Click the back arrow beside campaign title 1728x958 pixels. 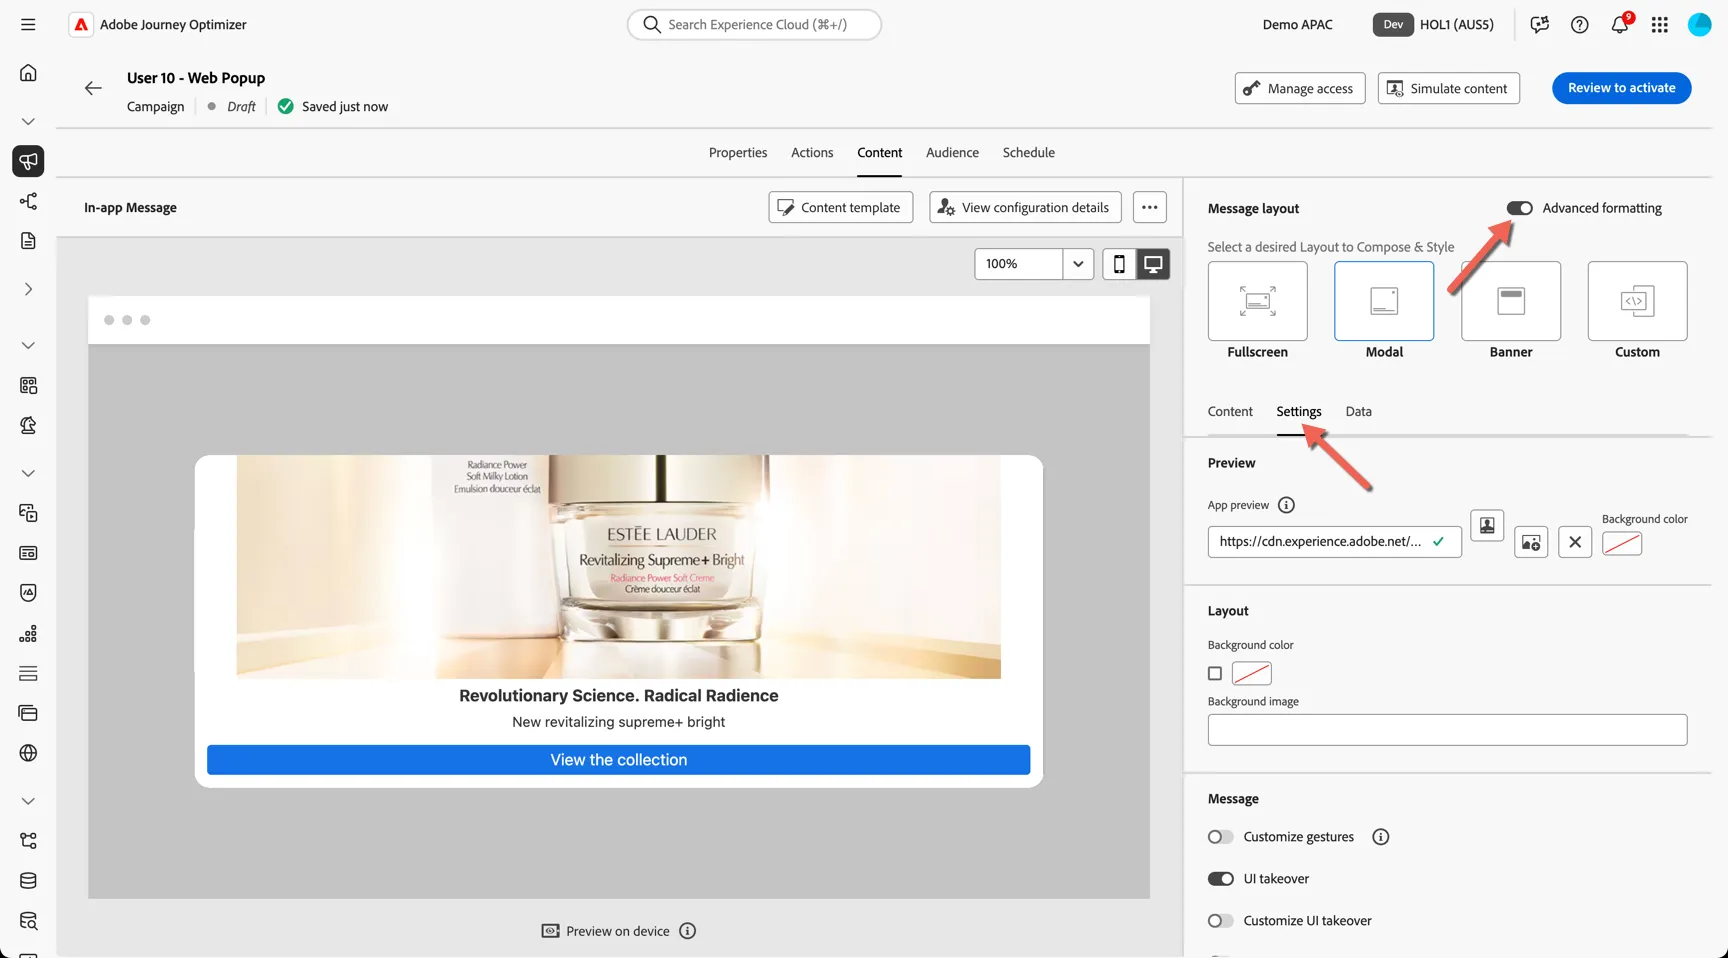93,88
